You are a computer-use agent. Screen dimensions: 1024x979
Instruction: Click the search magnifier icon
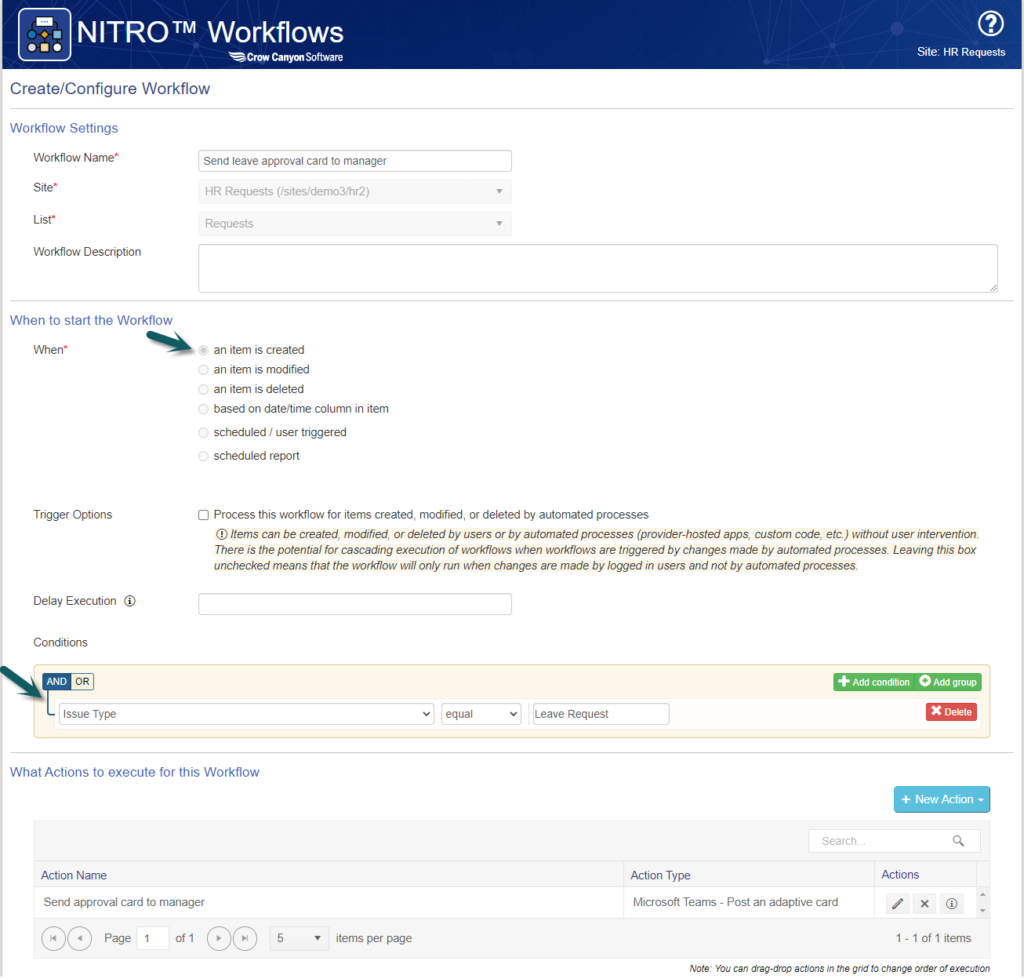[x=958, y=841]
